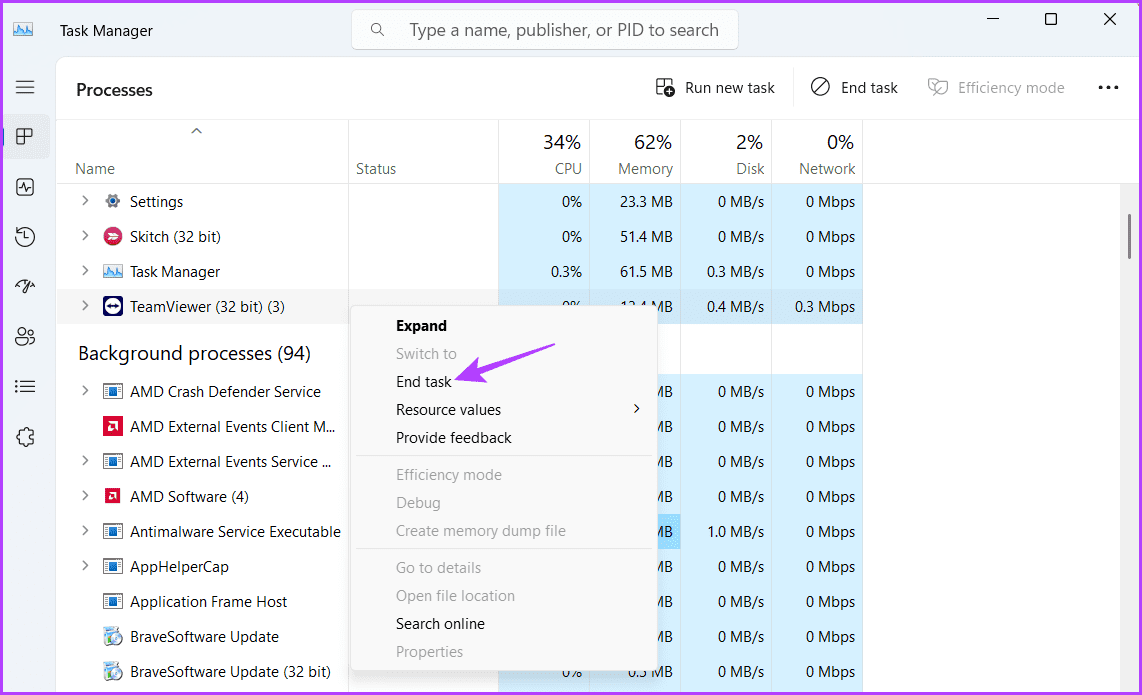The width and height of the screenshot is (1142, 695).
Task: Expand the AppHelperCap row
Action: tap(85, 565)
